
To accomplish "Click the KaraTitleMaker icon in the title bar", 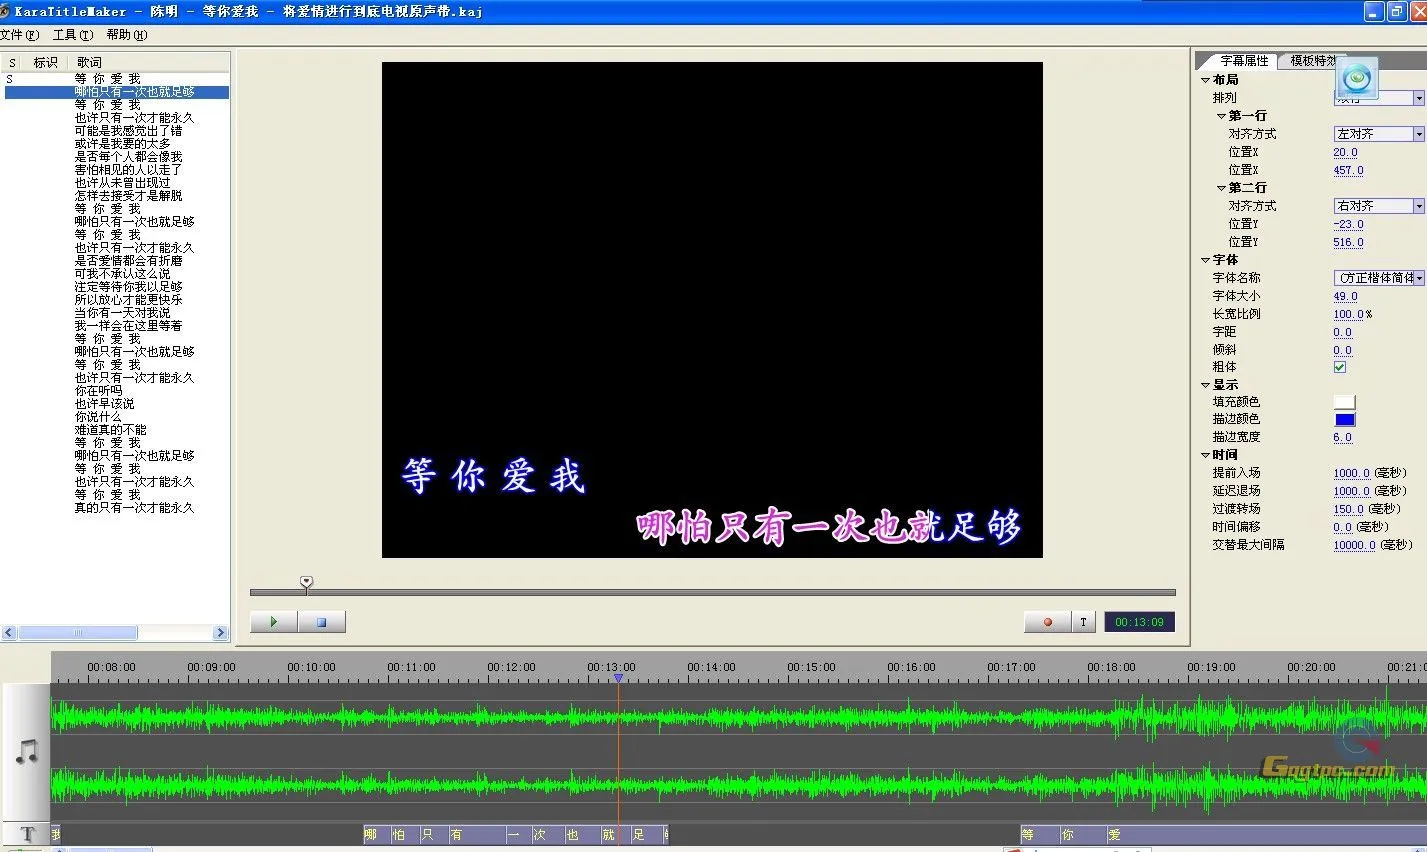I will click(x=10, y=12).
